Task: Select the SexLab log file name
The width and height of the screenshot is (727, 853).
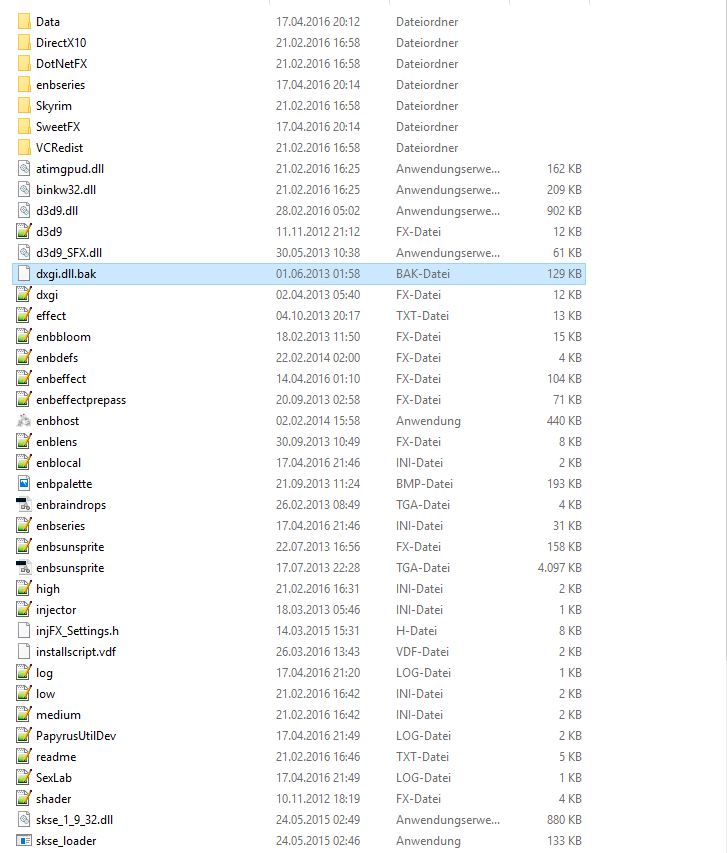Action: point(54,778)
